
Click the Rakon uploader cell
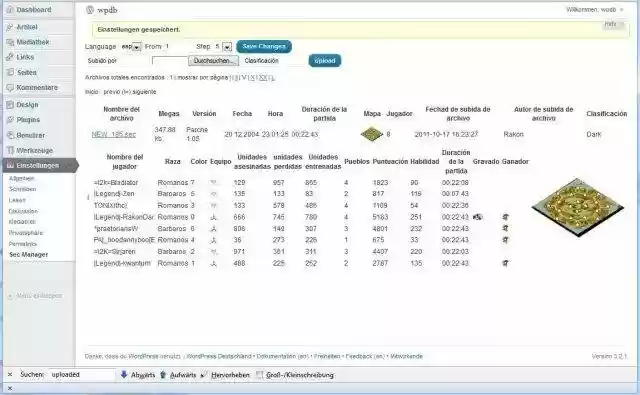[x=513, y=134]
